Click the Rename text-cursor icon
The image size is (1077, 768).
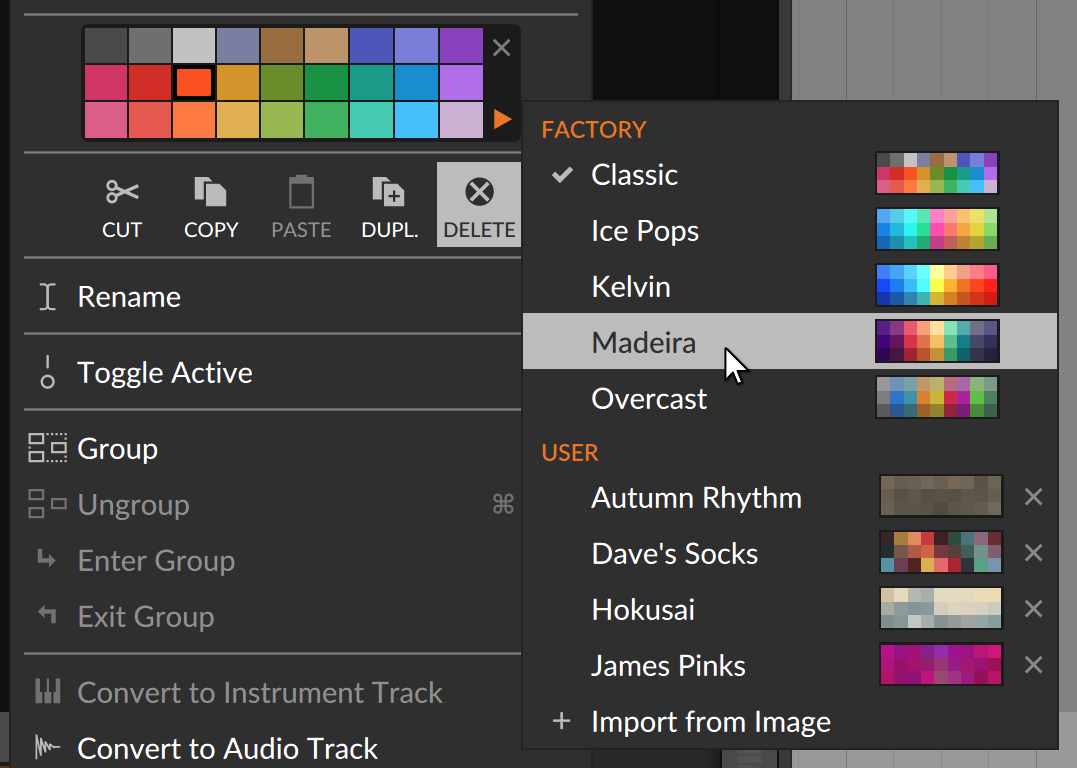(45, 296)
